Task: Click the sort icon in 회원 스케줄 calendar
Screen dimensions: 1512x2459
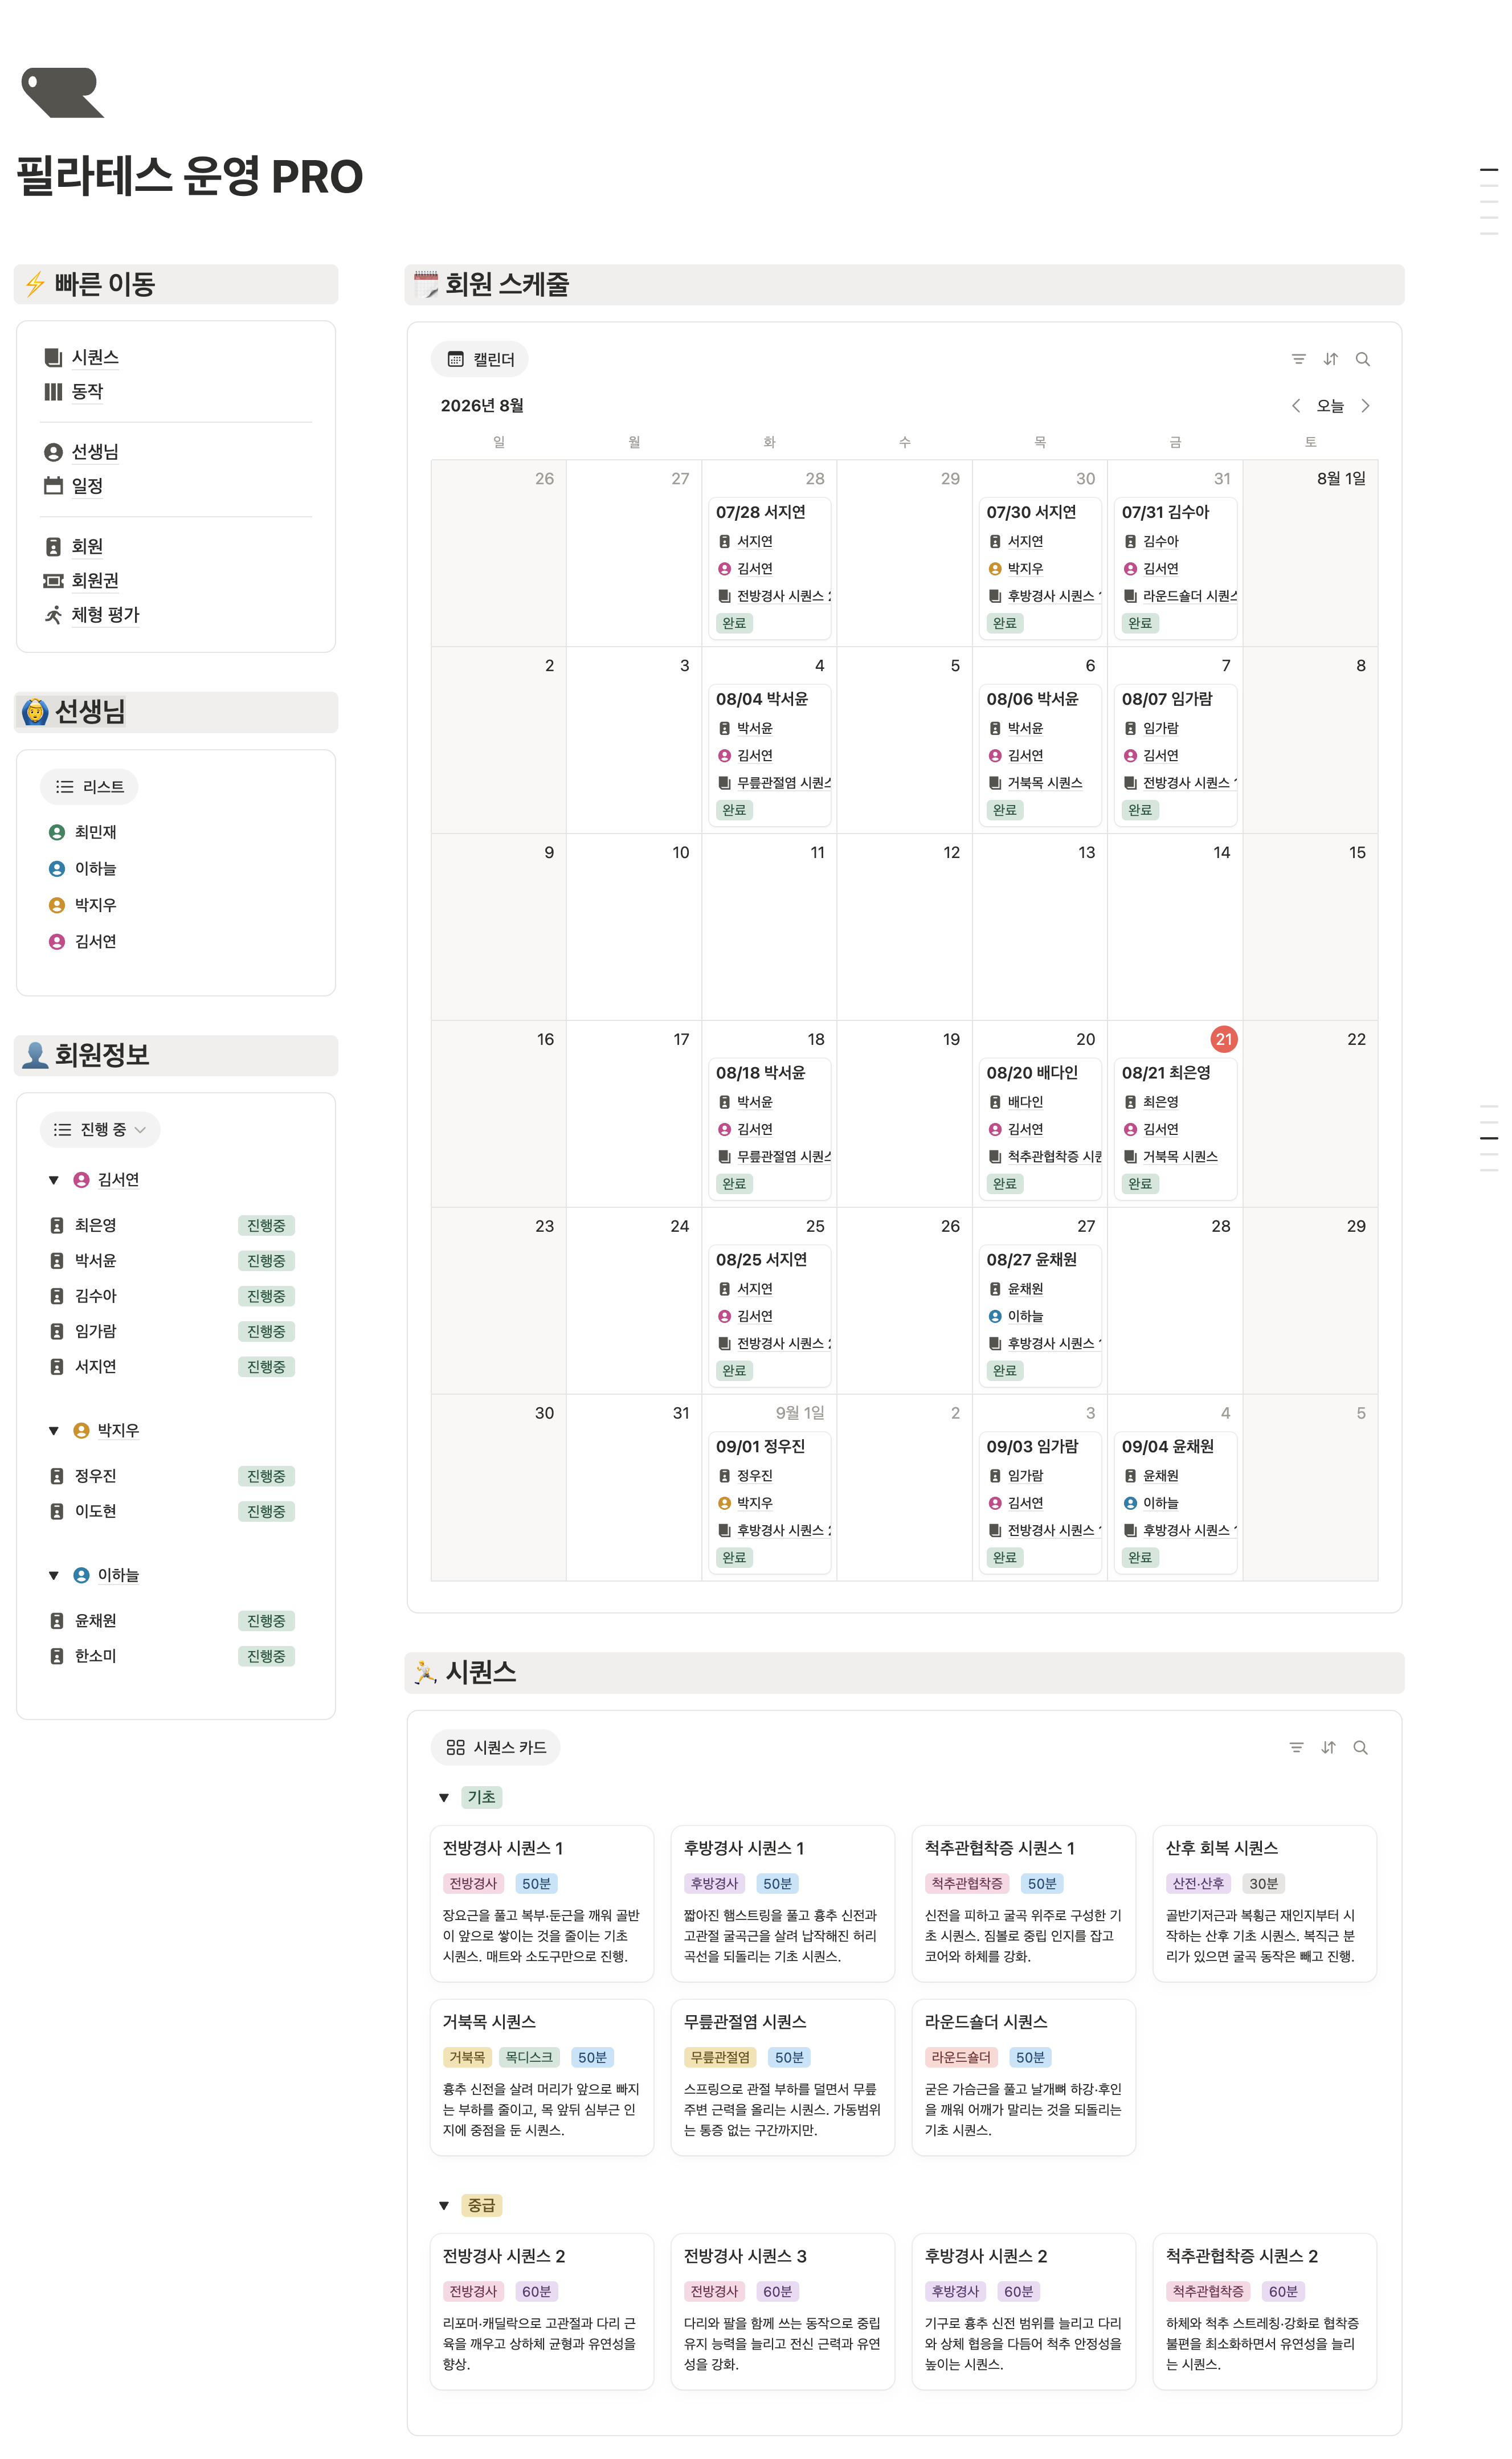Action: point(1330,359)
